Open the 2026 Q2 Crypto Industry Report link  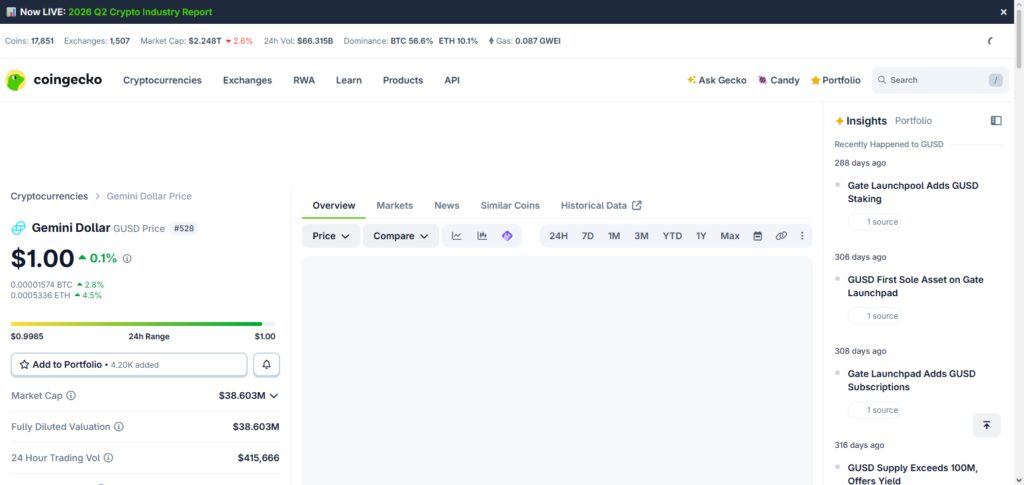[140, 12]
